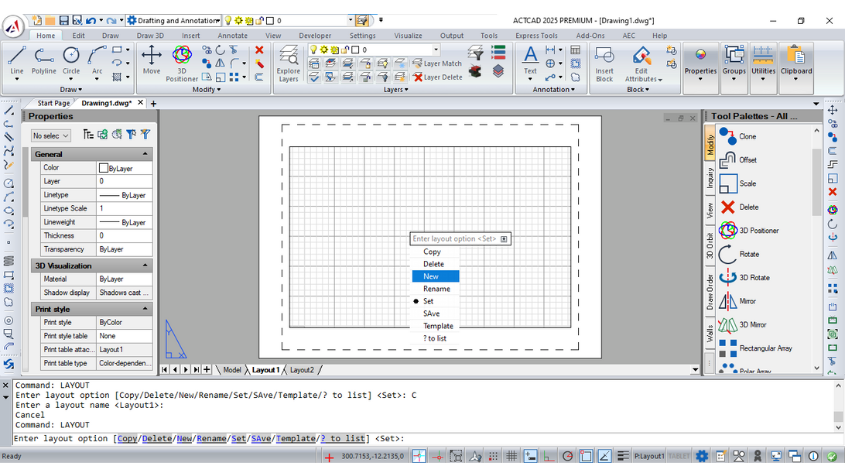845x475 pixels.
Task: Open the settings gear in status bar
Action: [x=702, y=456]
